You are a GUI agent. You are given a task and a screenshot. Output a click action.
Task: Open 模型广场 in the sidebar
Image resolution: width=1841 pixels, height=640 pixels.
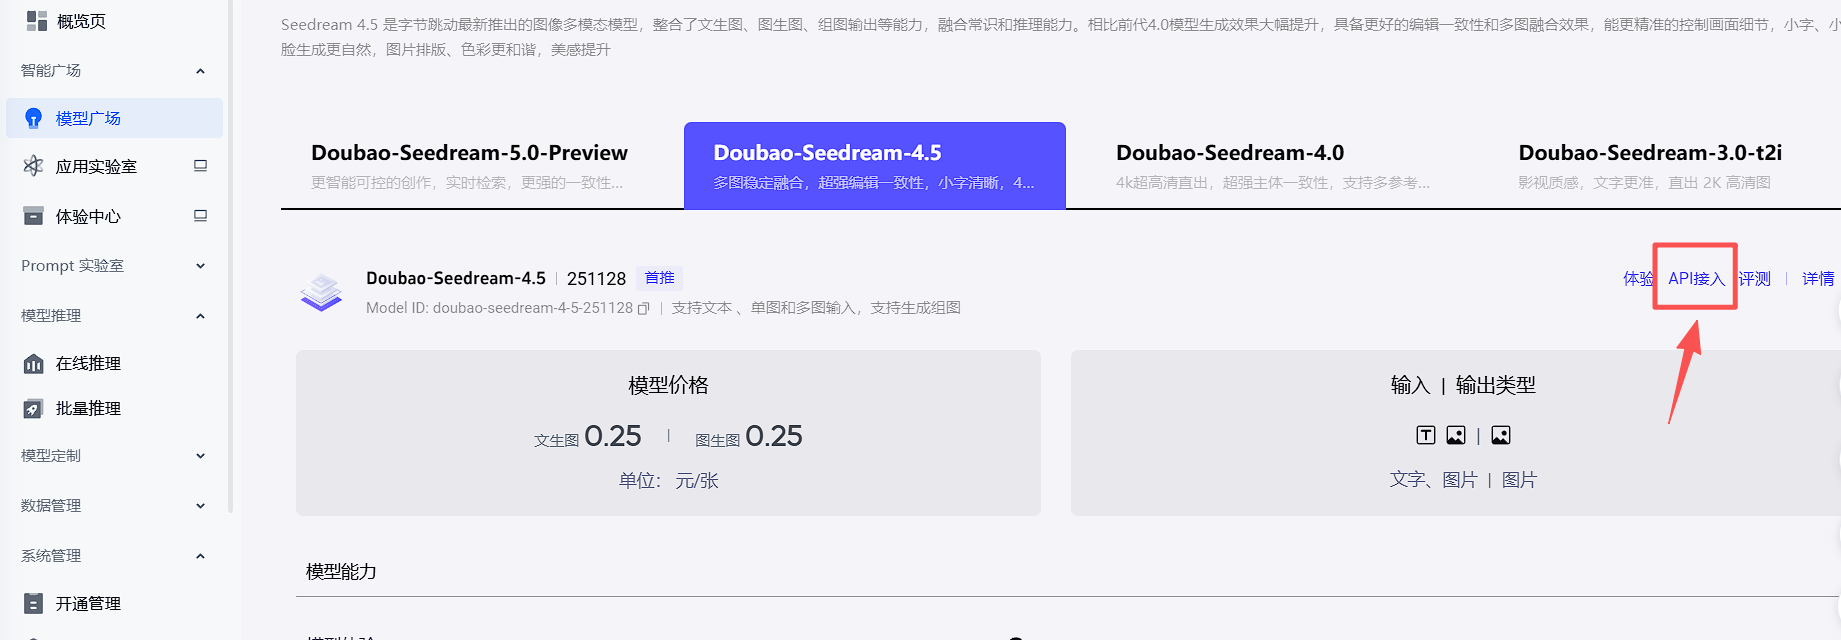pos(88,118)
